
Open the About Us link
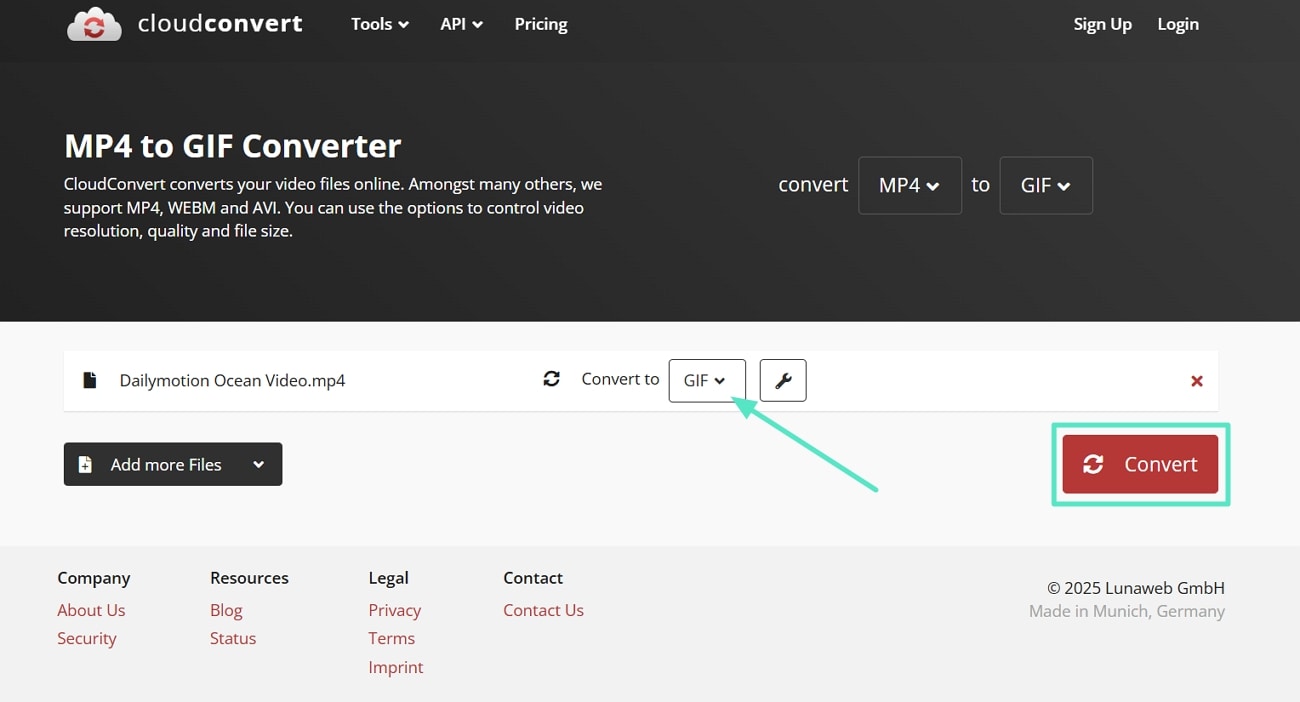(x=91, y=610)
